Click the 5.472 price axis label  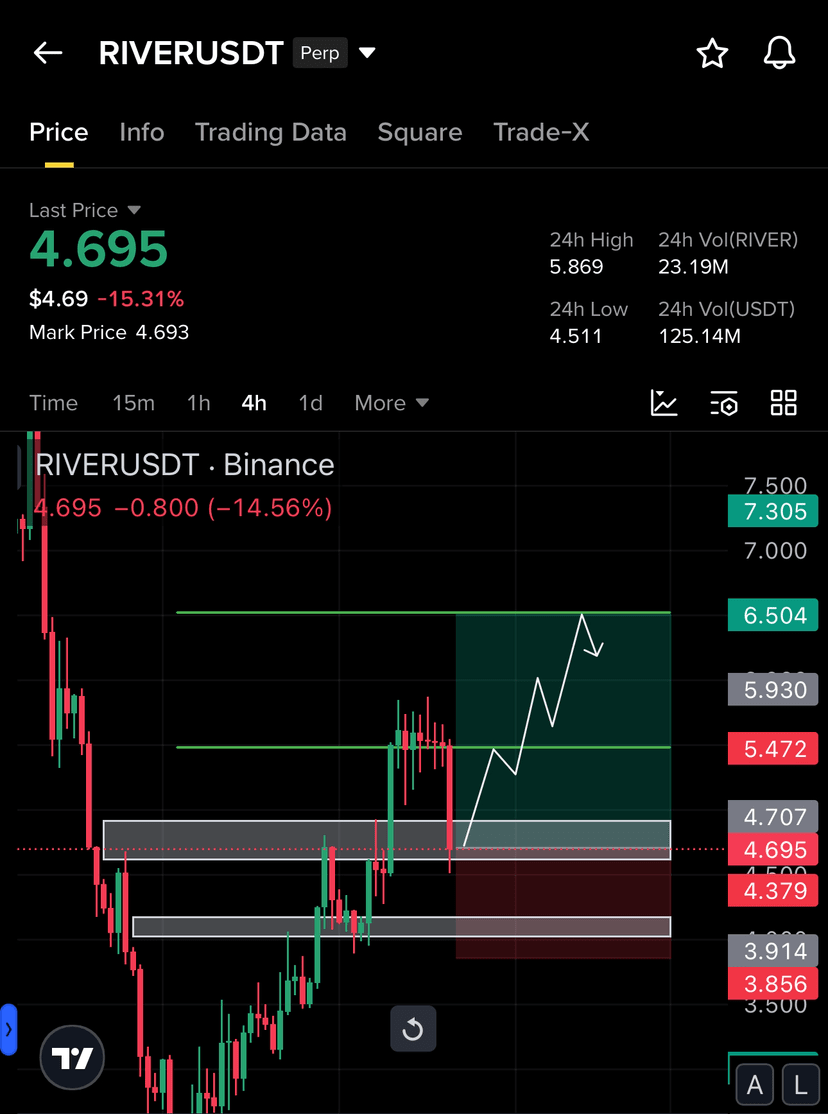[x=775, y=749]
